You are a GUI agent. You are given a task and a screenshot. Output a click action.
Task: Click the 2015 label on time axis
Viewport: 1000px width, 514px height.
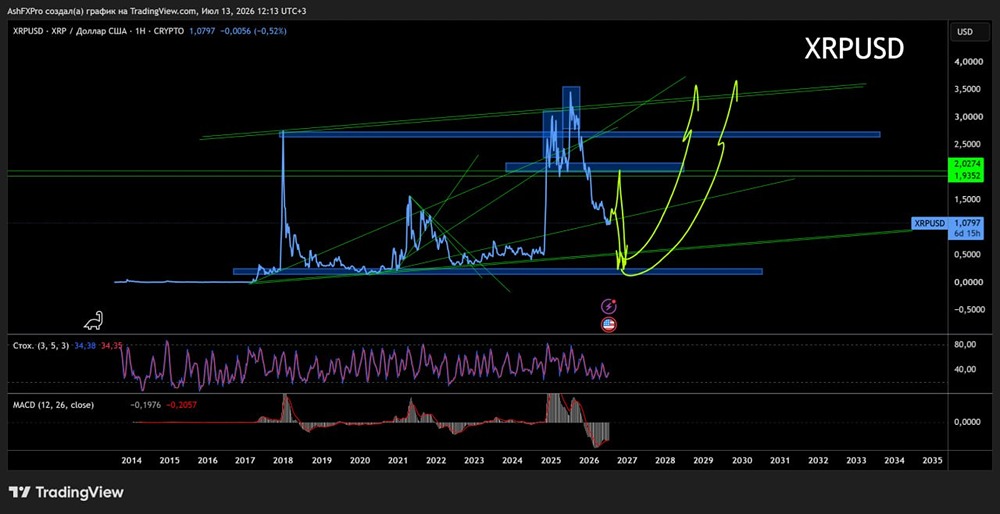[x=169, y=460]
